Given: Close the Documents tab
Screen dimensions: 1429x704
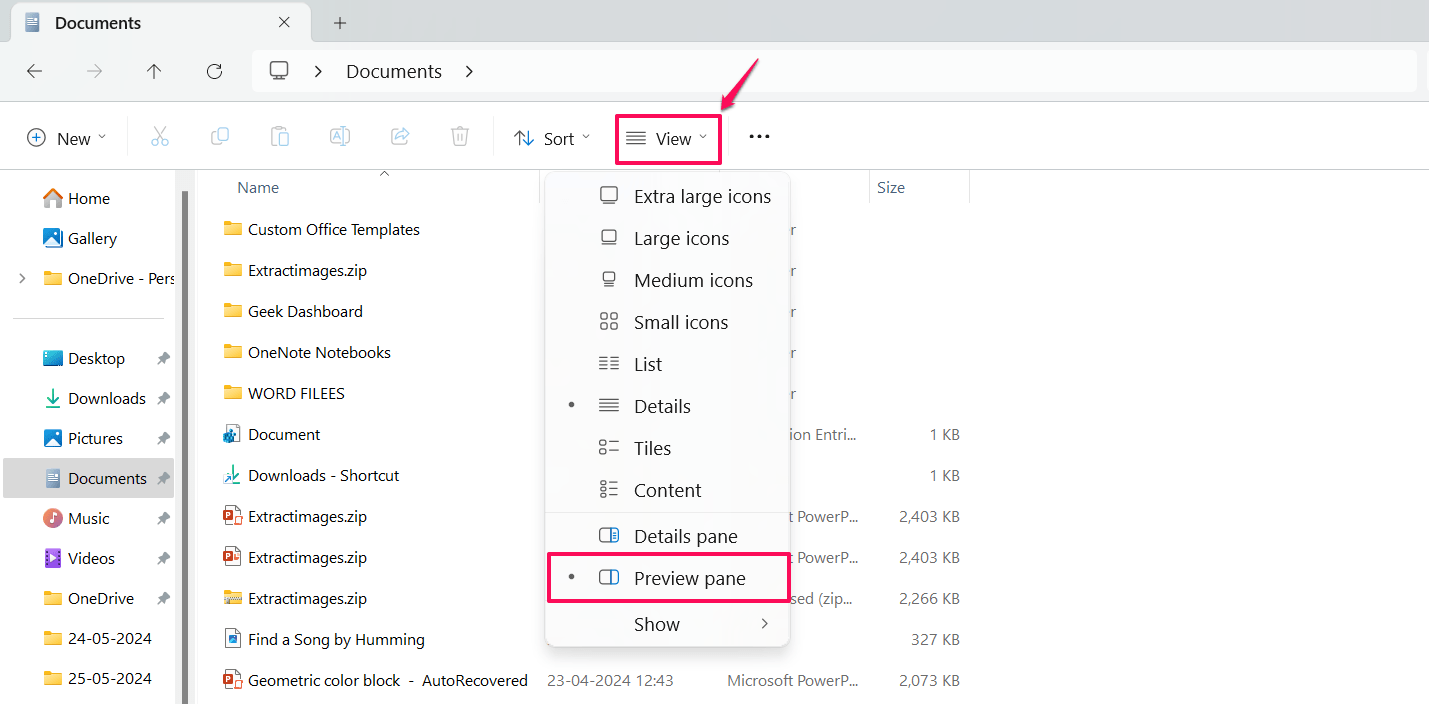Looking at the screenshot, I should click(x=284, y=22).
